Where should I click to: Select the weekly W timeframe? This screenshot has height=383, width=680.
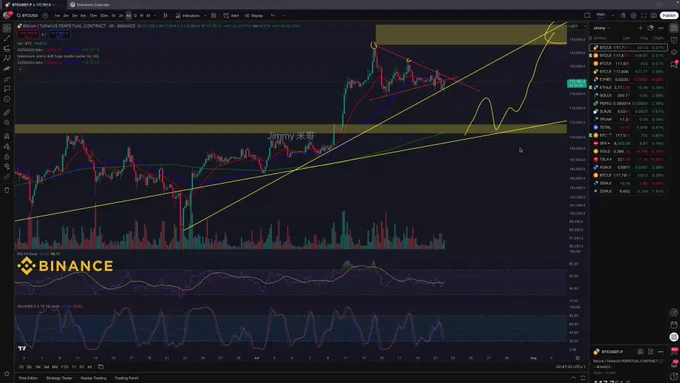pos(142,16)
